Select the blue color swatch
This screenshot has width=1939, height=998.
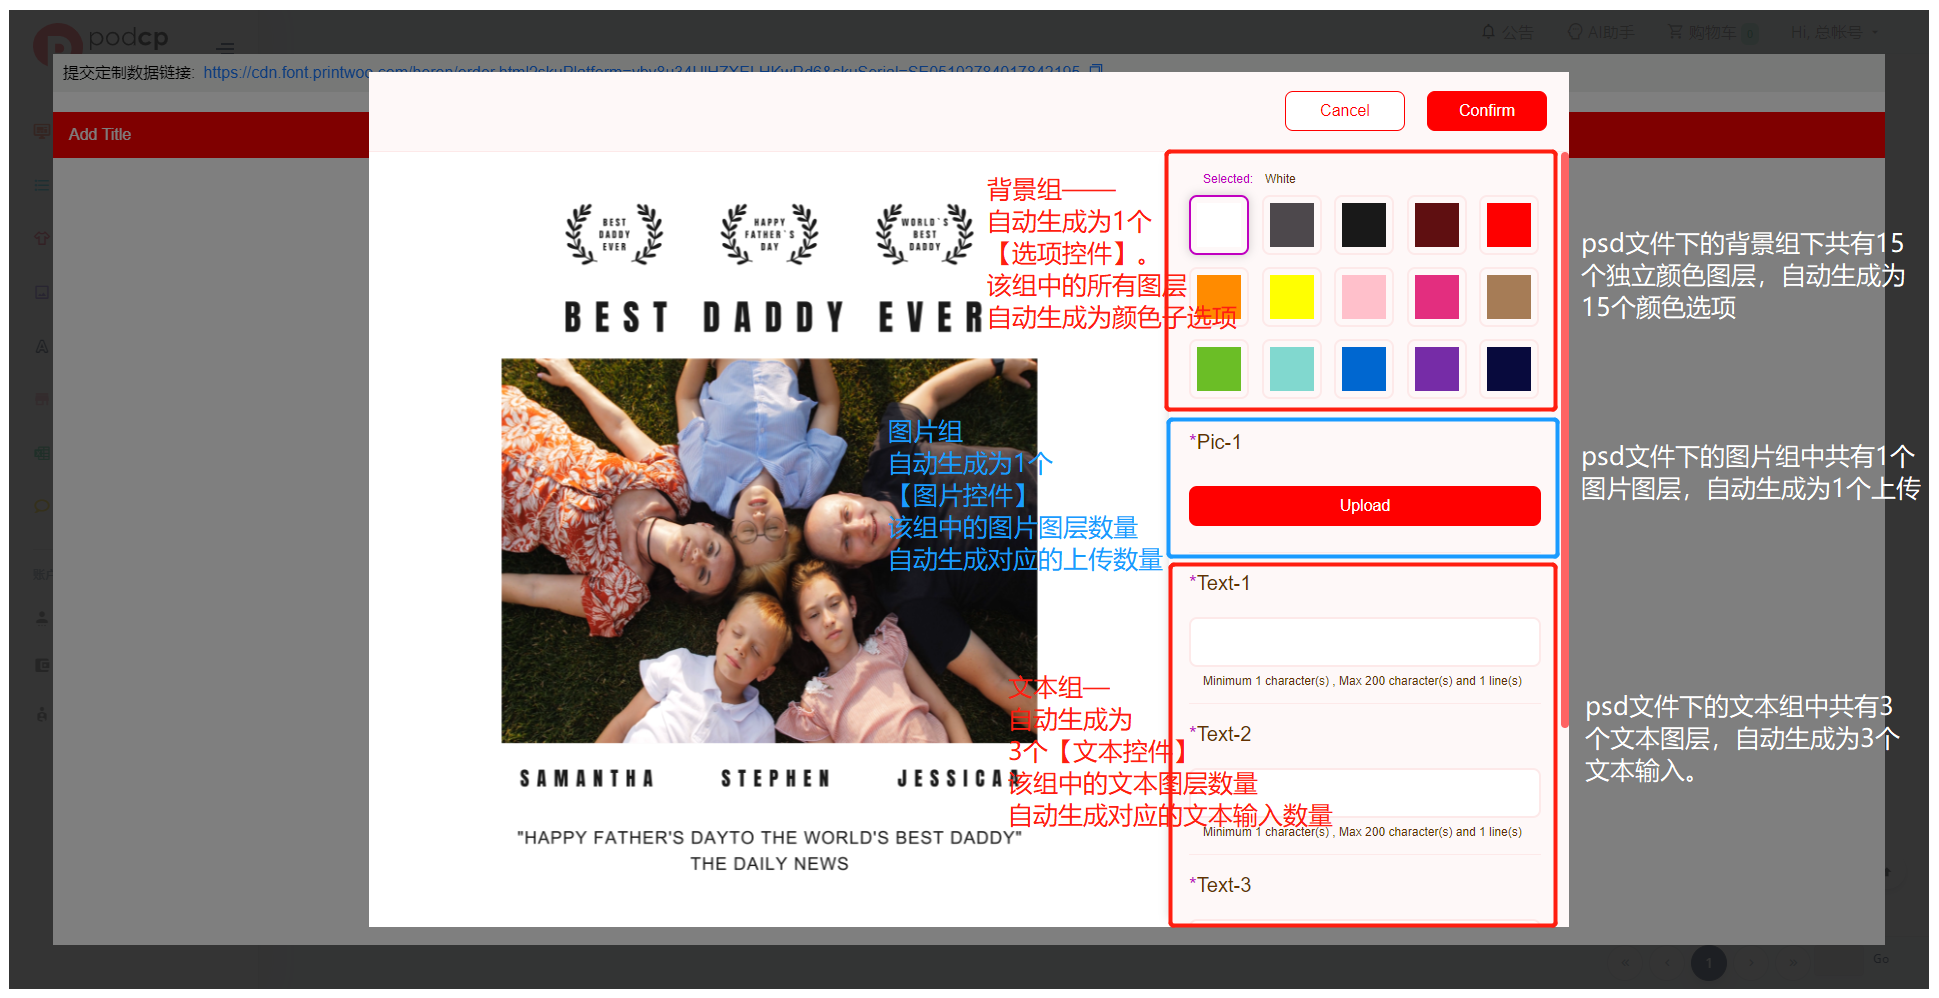[x=1364, y=369]
